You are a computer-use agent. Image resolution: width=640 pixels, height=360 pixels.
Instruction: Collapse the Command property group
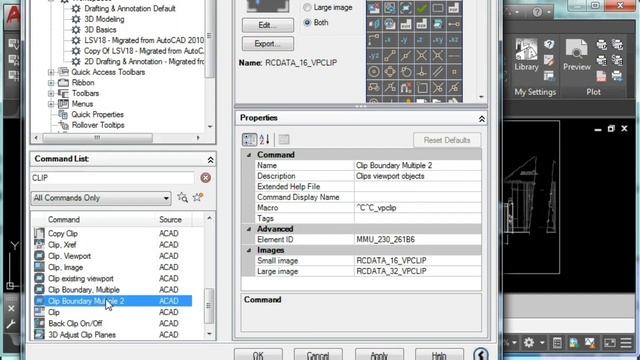pos(249,155)
